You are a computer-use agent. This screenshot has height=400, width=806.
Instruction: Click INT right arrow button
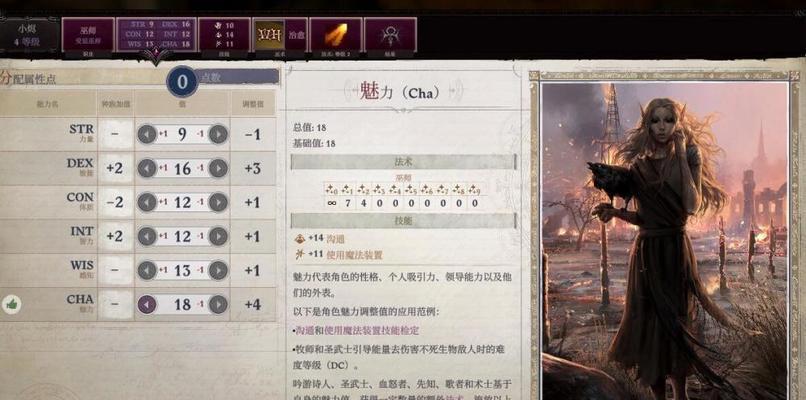(x=218, y=236)
